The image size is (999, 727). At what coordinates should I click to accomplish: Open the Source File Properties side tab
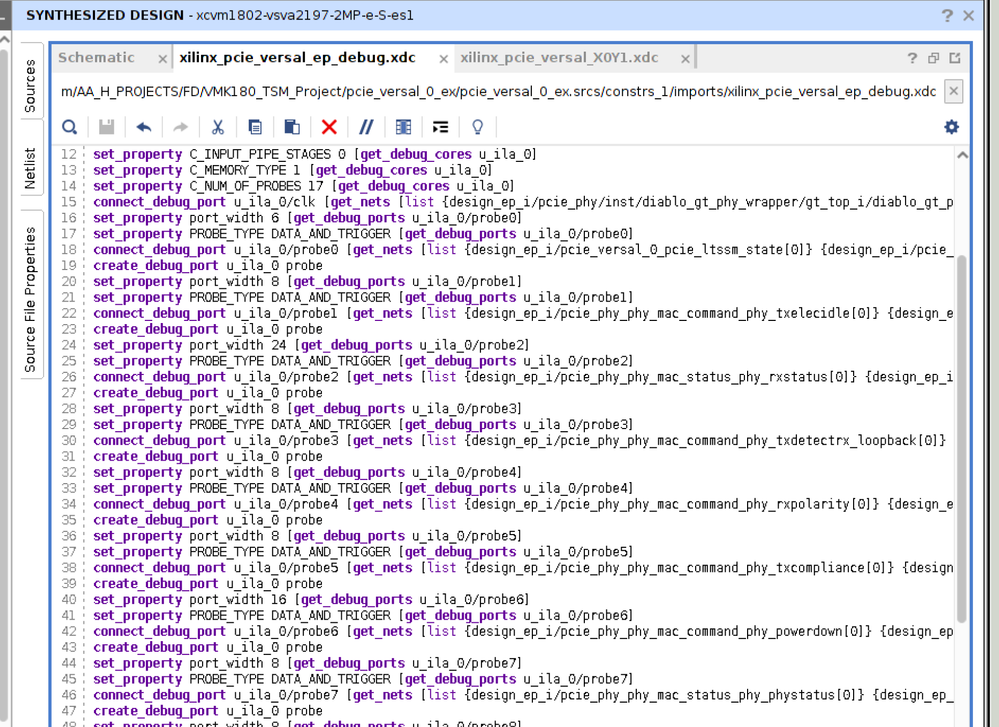(30, 299)
